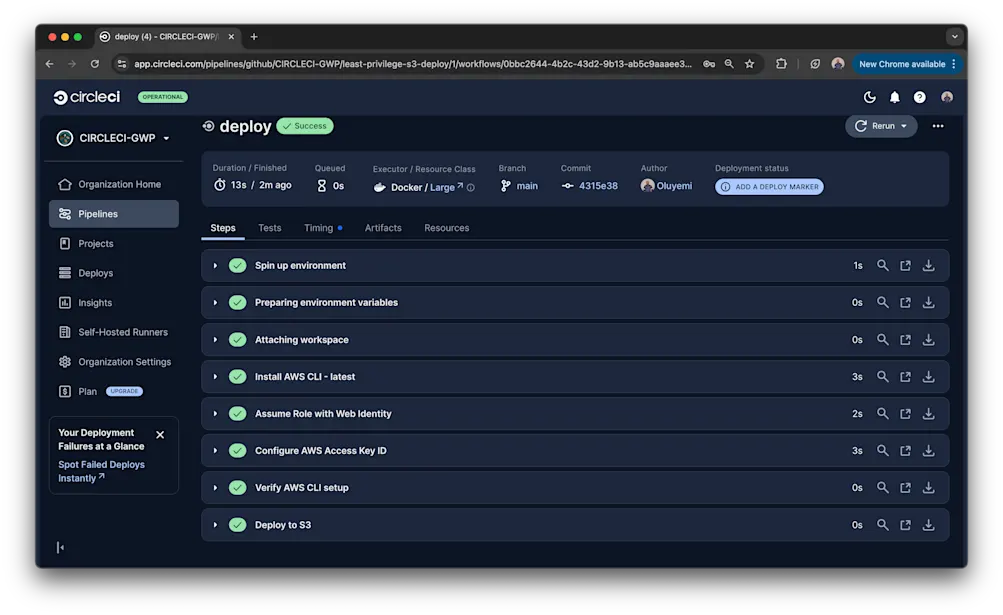Expand the Spin up environment step
This screenshot has height=615, width=1003.
tap(215, 266)
